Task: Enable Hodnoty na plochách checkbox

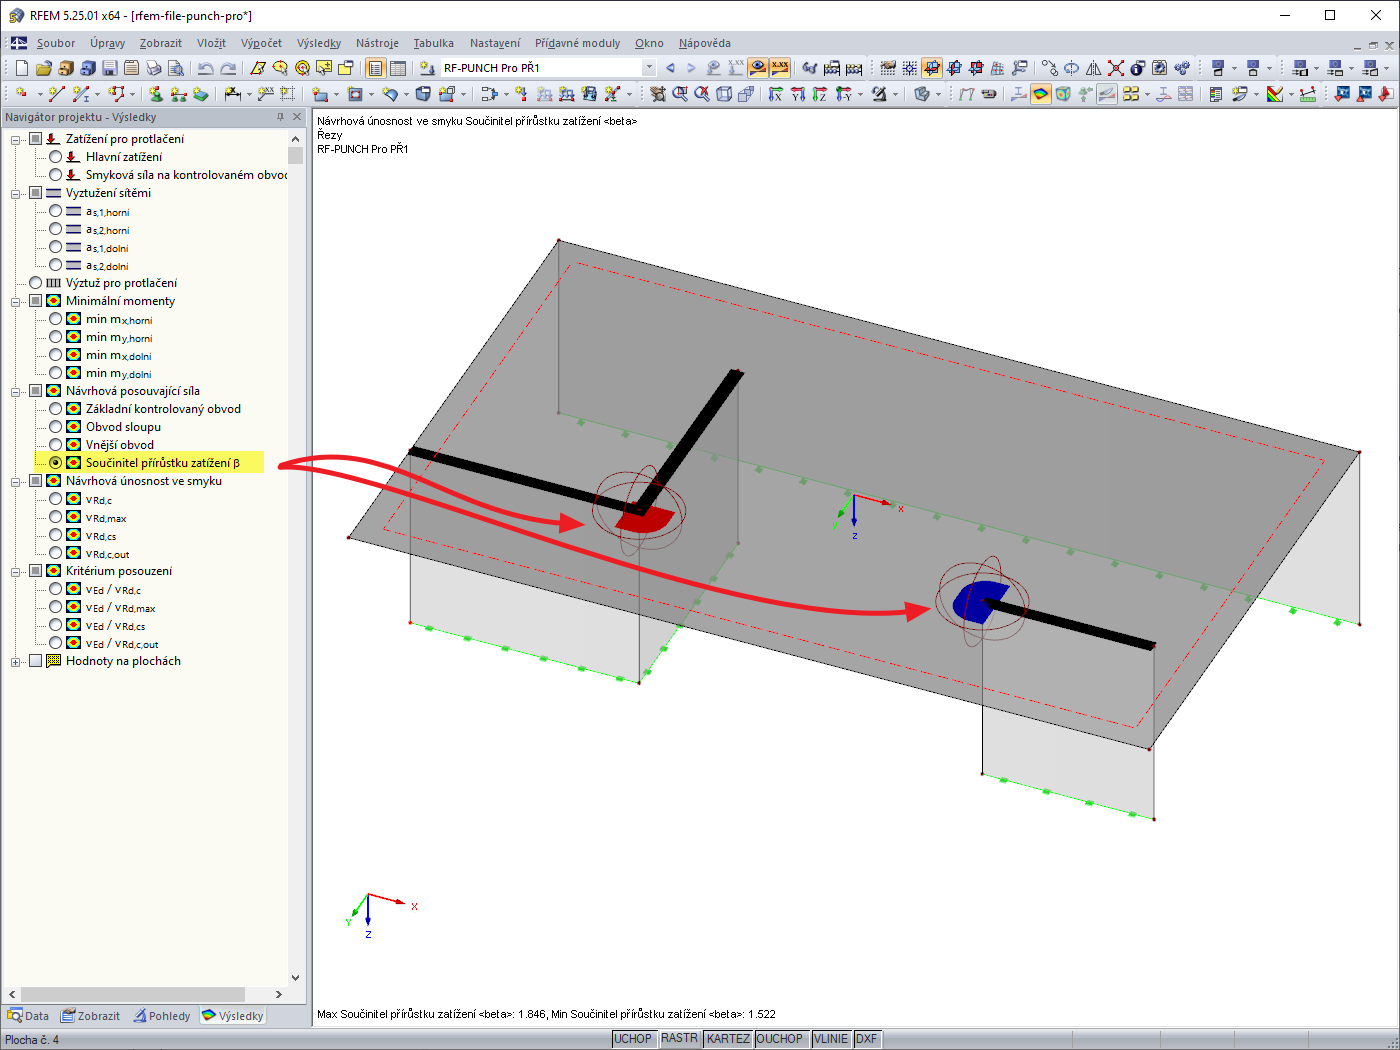Action: point(36,661)
